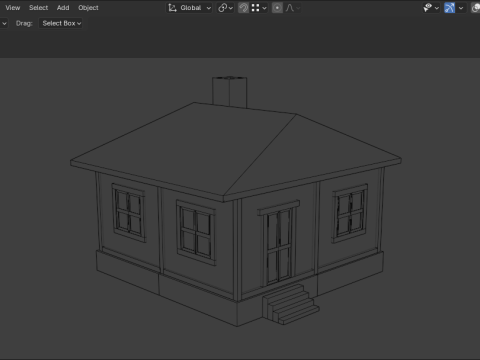Open viewport visibility and selectability dropdown
The image size is (480, 360).
pos(431,8)
